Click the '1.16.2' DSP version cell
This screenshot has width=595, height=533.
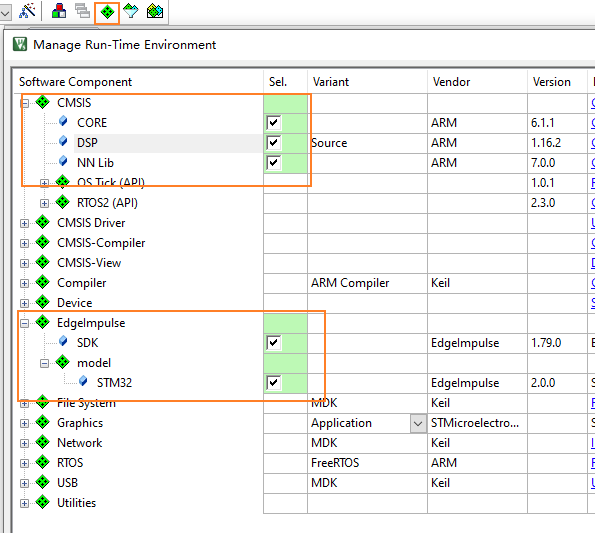coord(557,143)
